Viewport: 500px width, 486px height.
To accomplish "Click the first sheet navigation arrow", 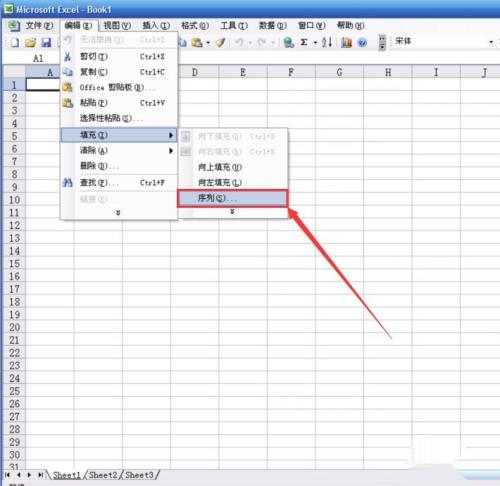I will [7, 475].
